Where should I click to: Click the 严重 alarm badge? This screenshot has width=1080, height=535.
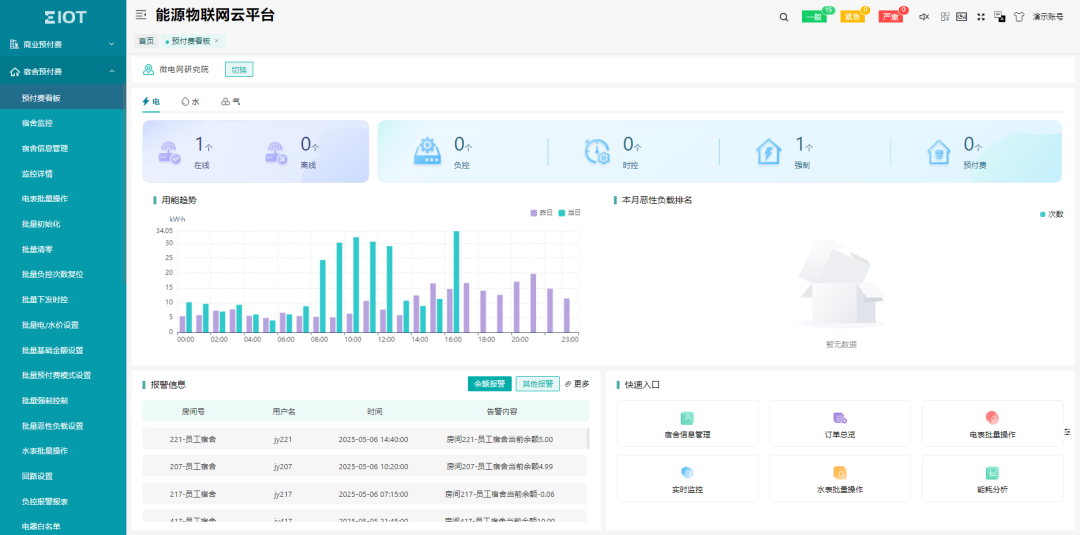coord(891,17)
